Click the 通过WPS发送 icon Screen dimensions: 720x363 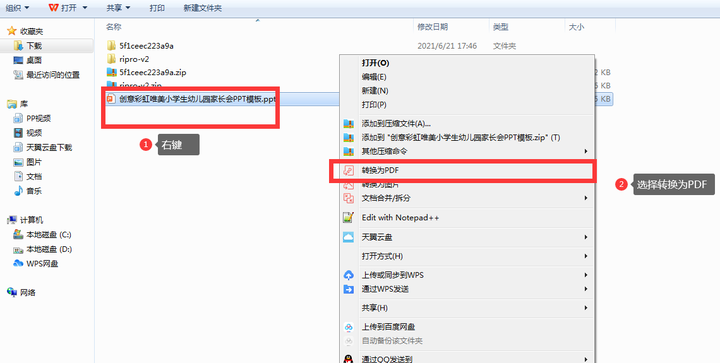[x=349, y=289]
